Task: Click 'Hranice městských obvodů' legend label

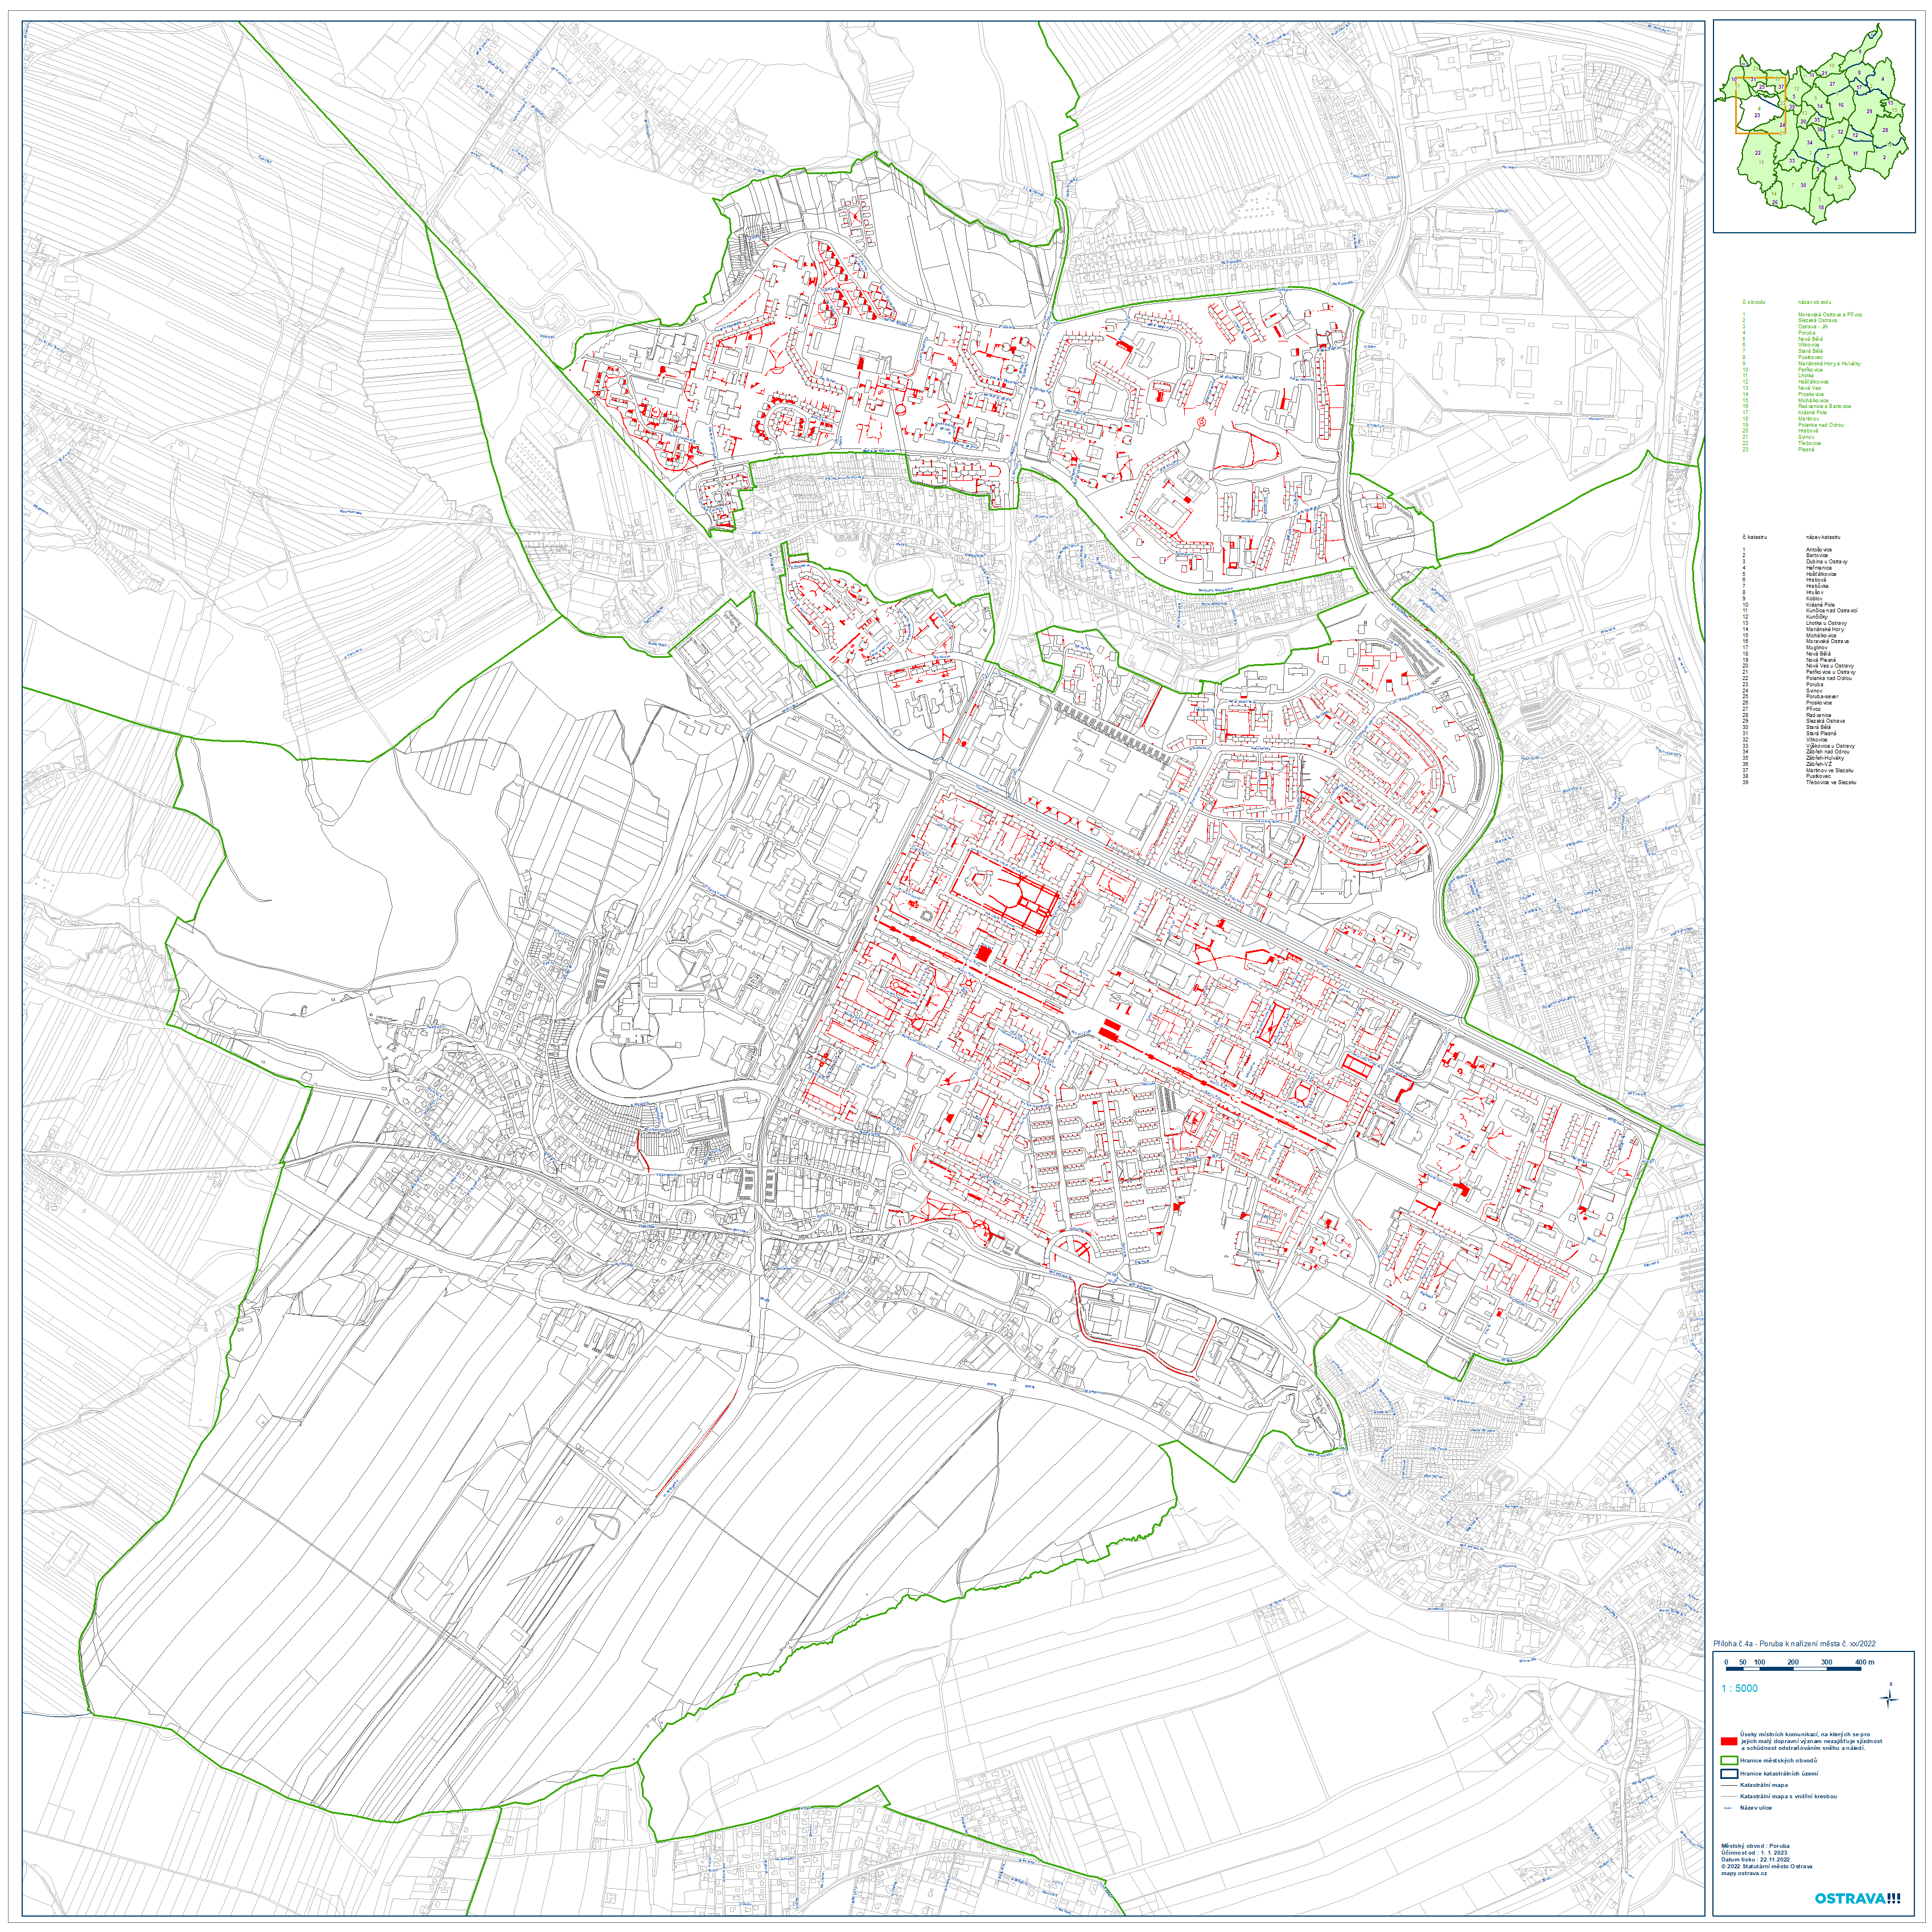Action: click(x=1779, y=1761)
